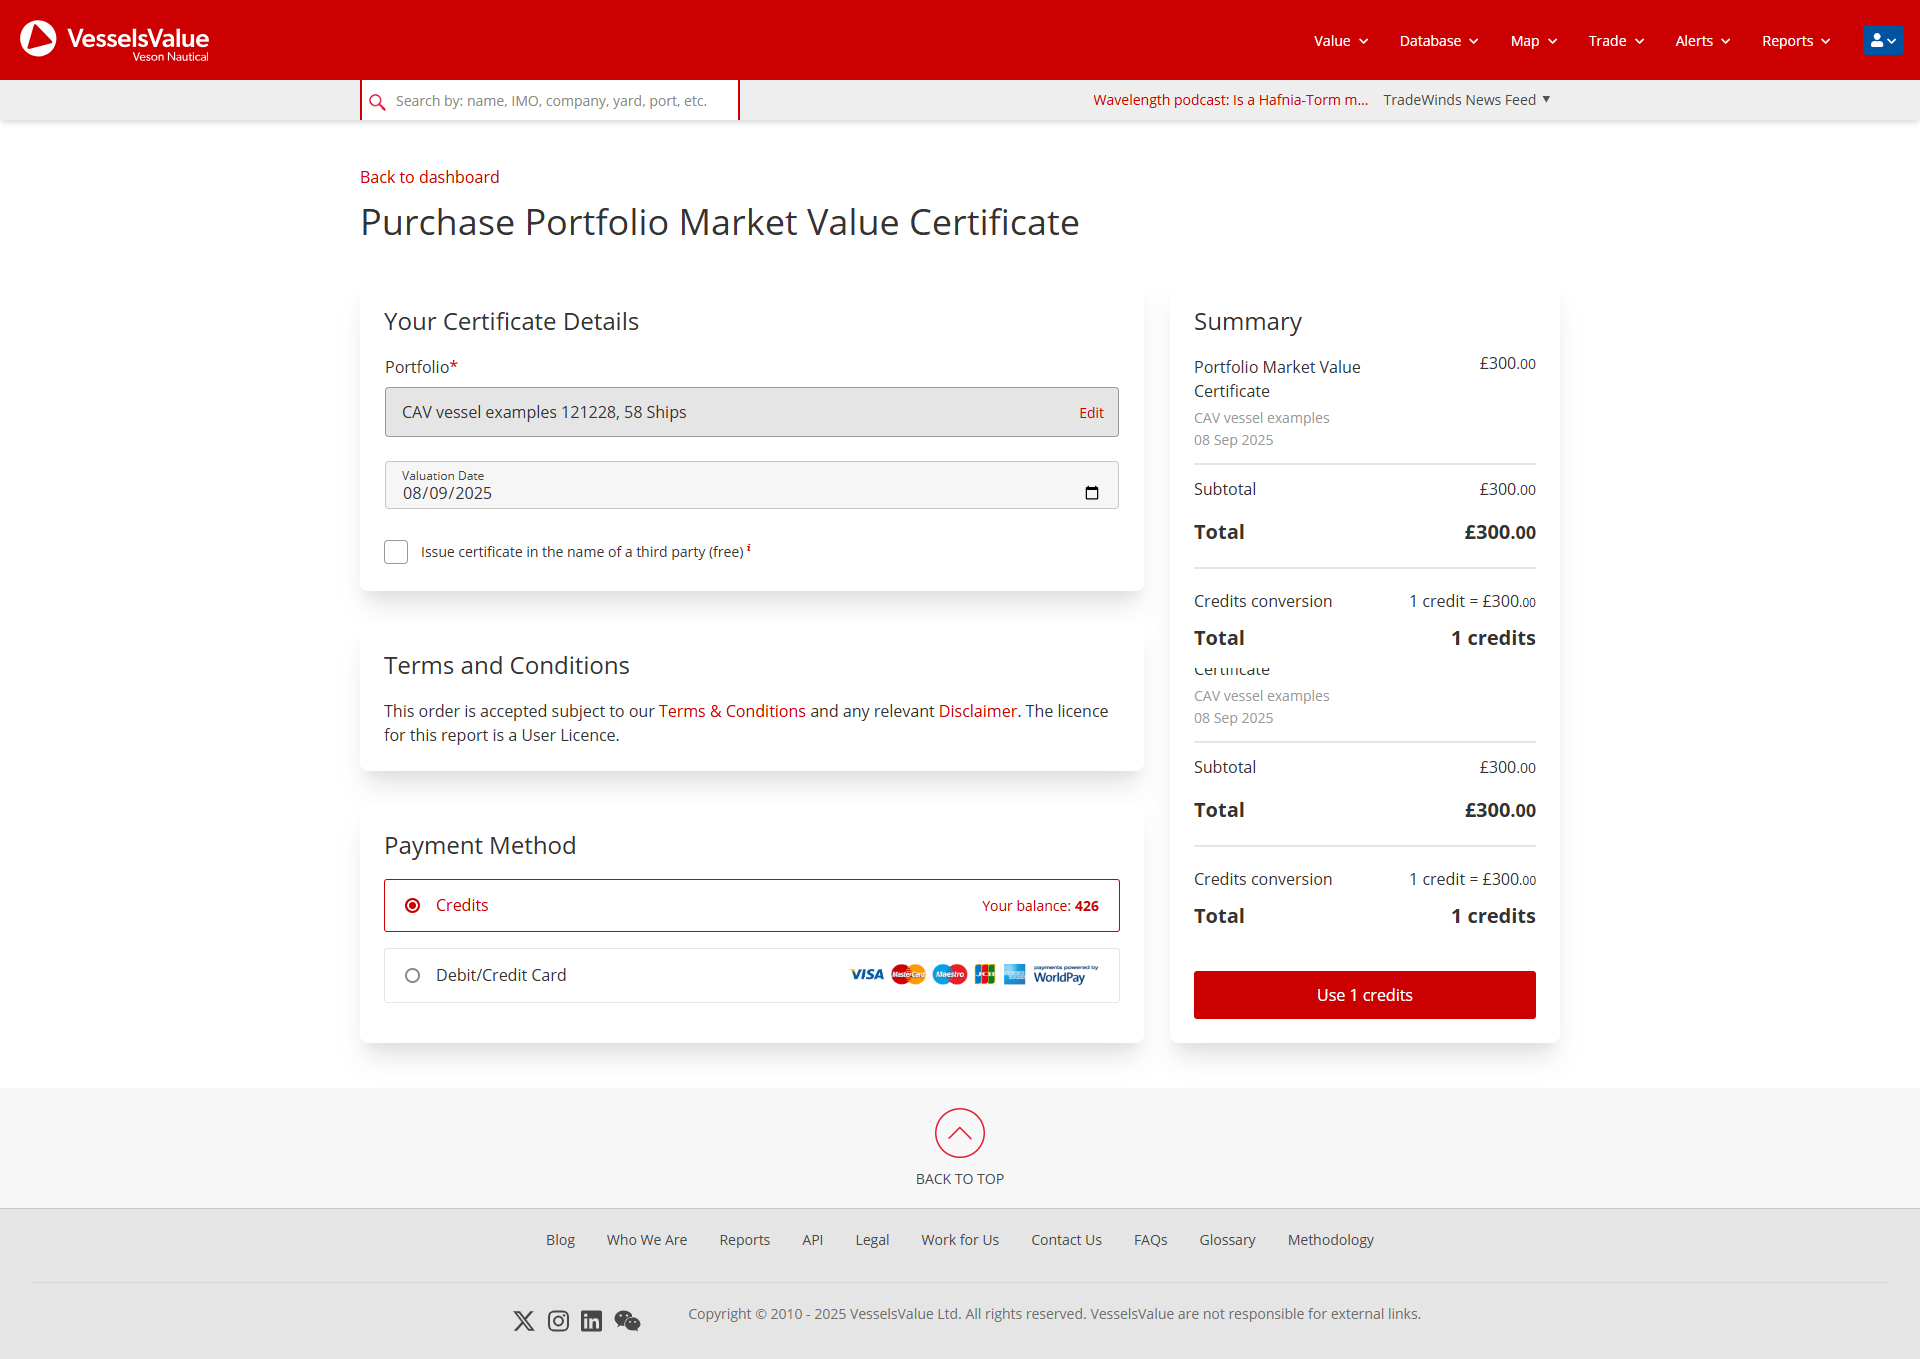Click the Back to Top arrow icon
Viewport: 1920px width, 1359px height.
959,1133
